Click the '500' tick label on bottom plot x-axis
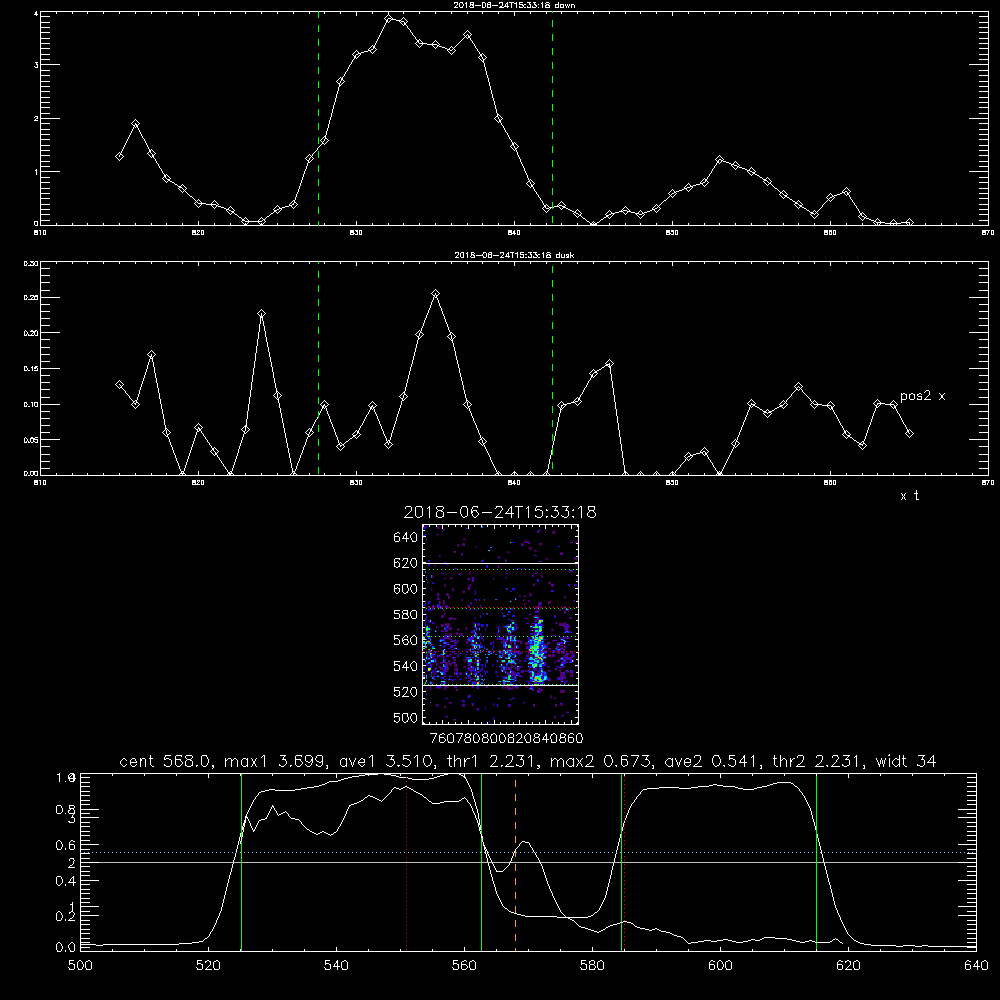The height and width of the screenshot is (1000, 1000). coord(80,966)
